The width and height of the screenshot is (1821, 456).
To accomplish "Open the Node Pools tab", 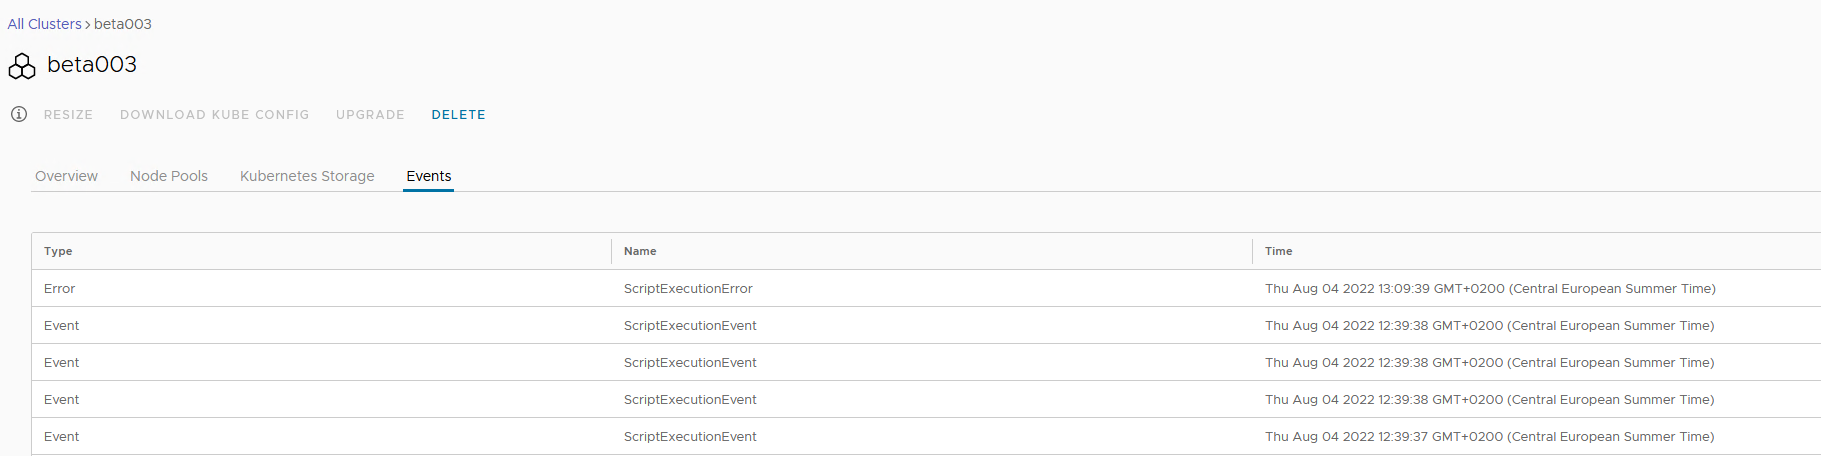I will [169, 176].
